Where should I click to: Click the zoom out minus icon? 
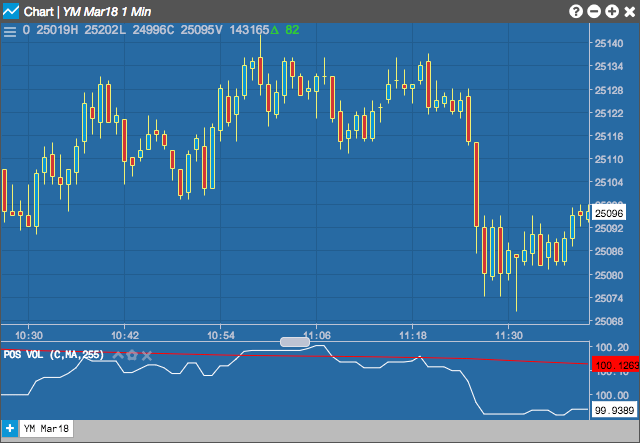594,11
